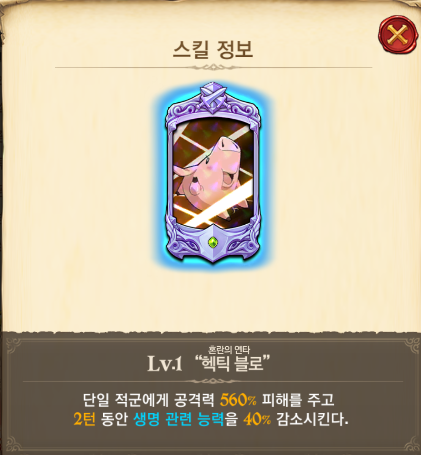The width and height of the screenshot is (421, 455).
Task: Click the orange 2턴 duration text
Action: [x=85, y=419]
